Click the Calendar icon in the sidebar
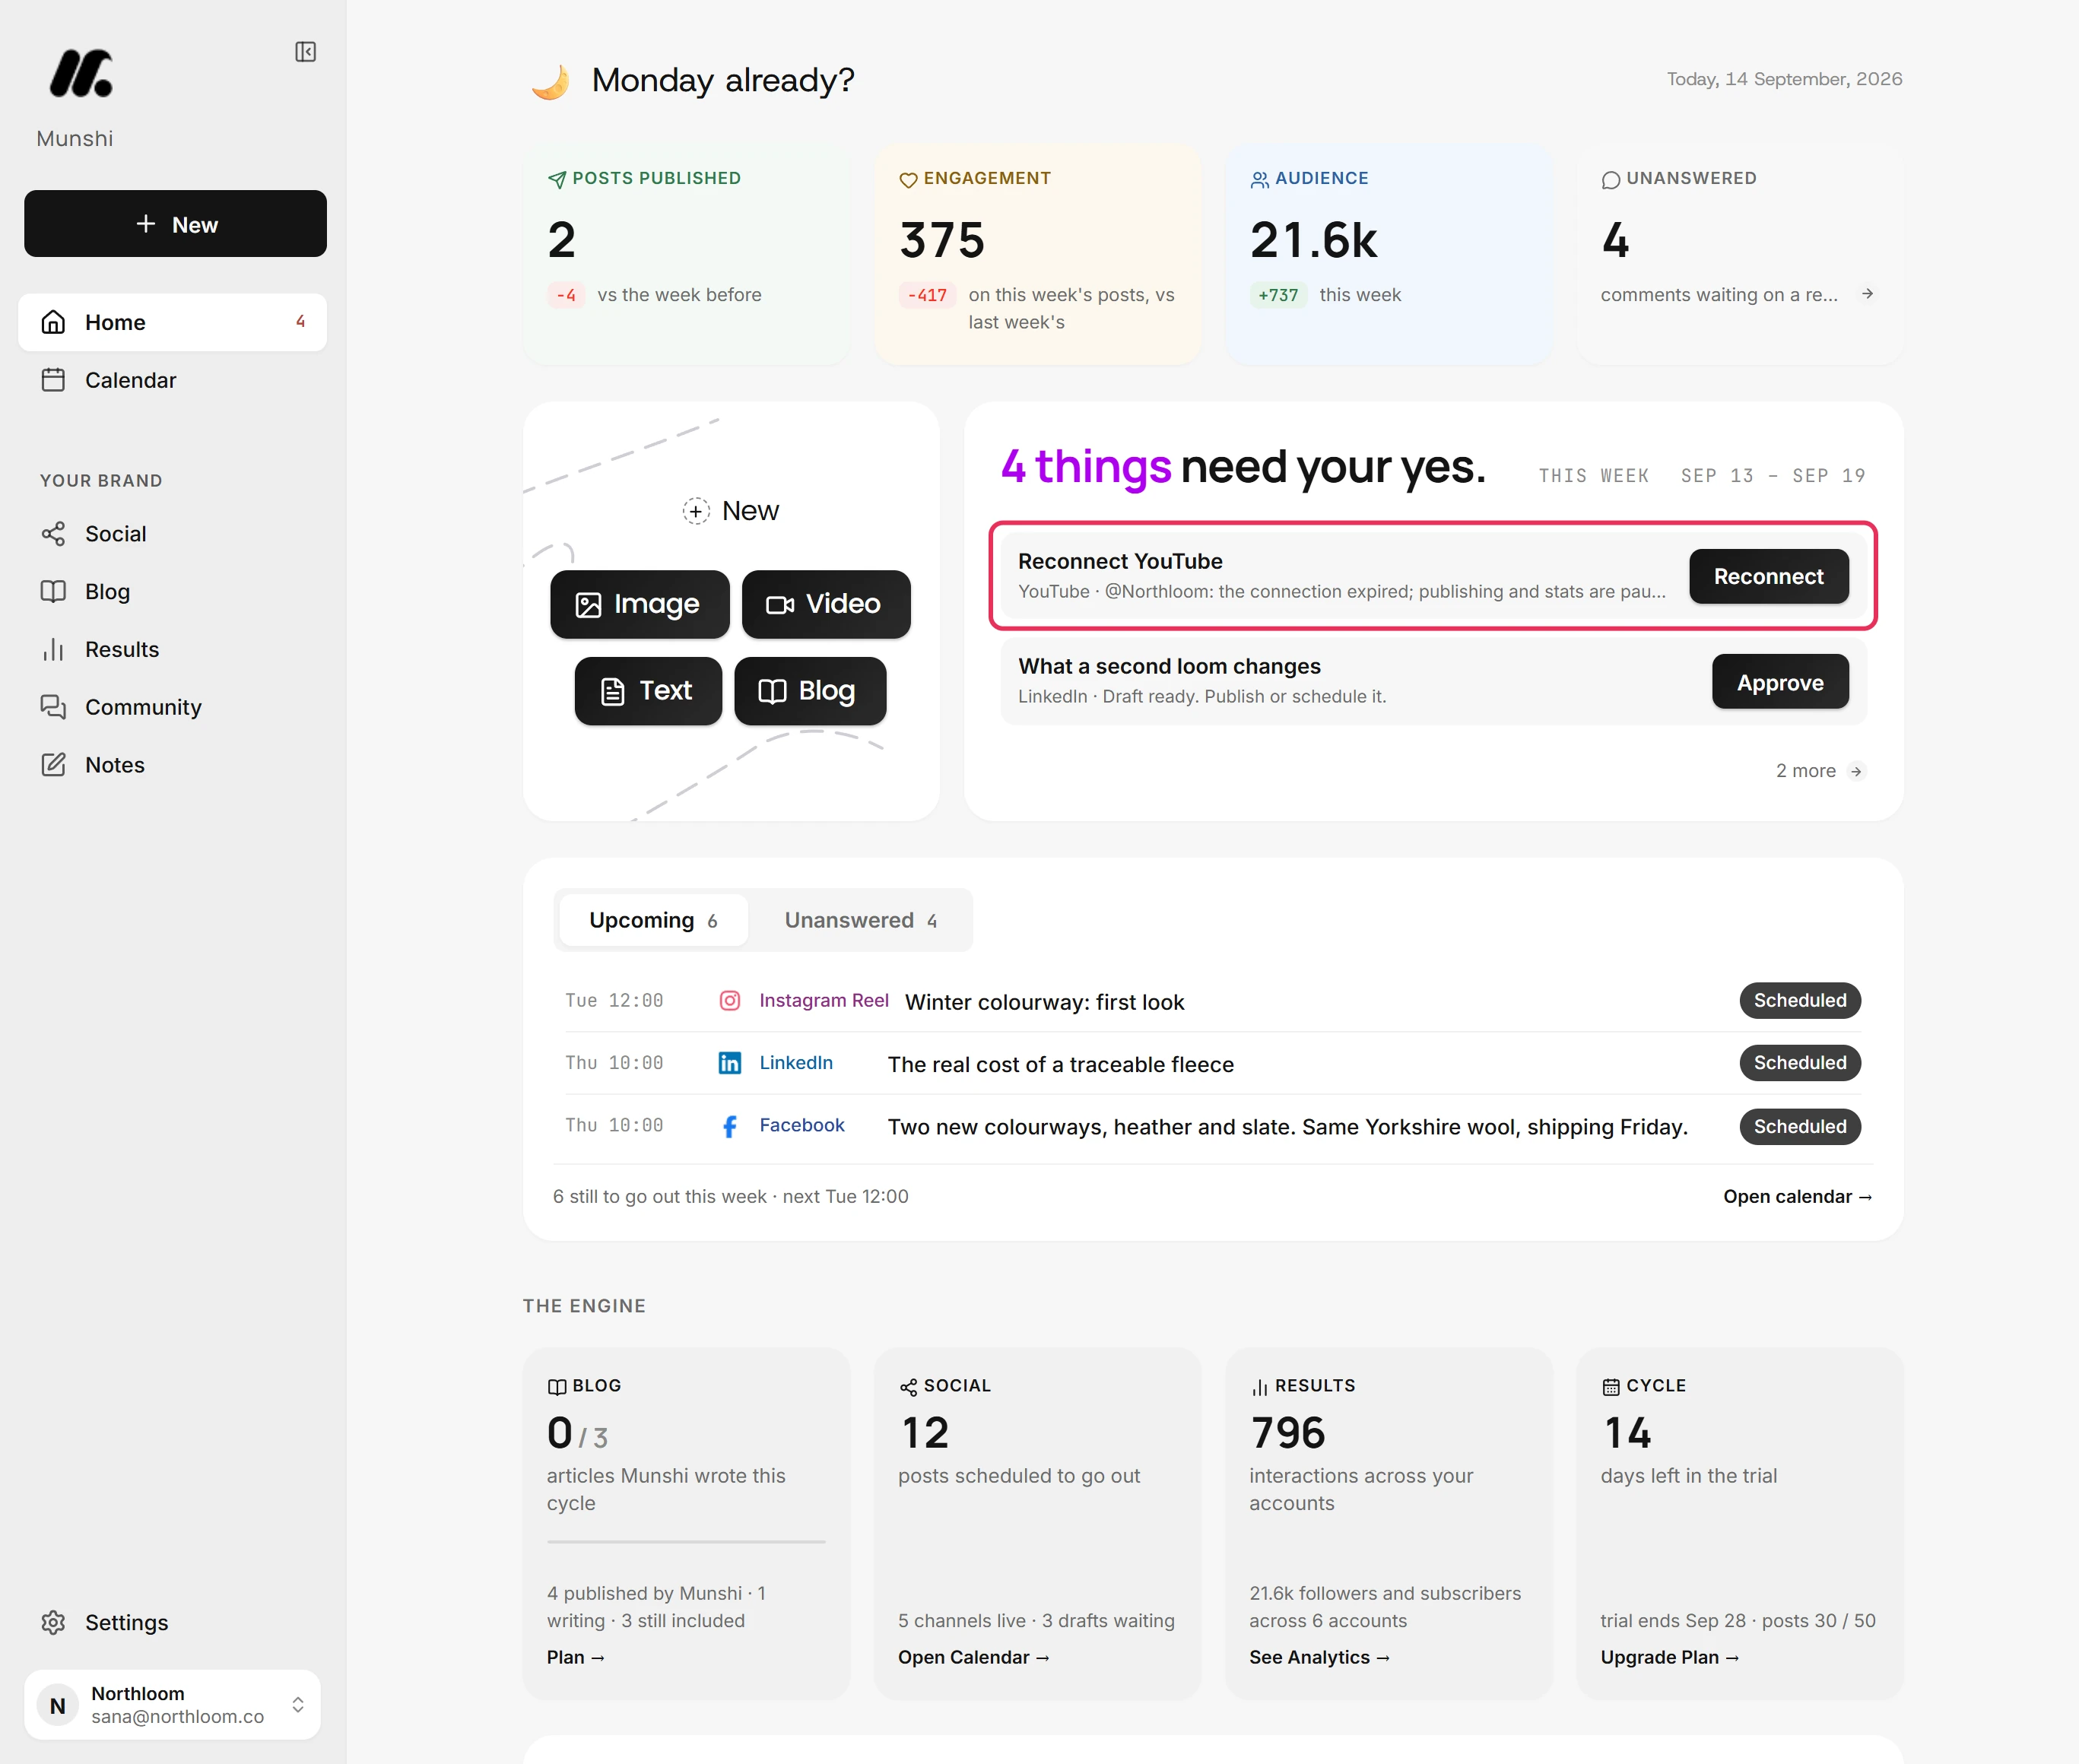 click(53, 380)
